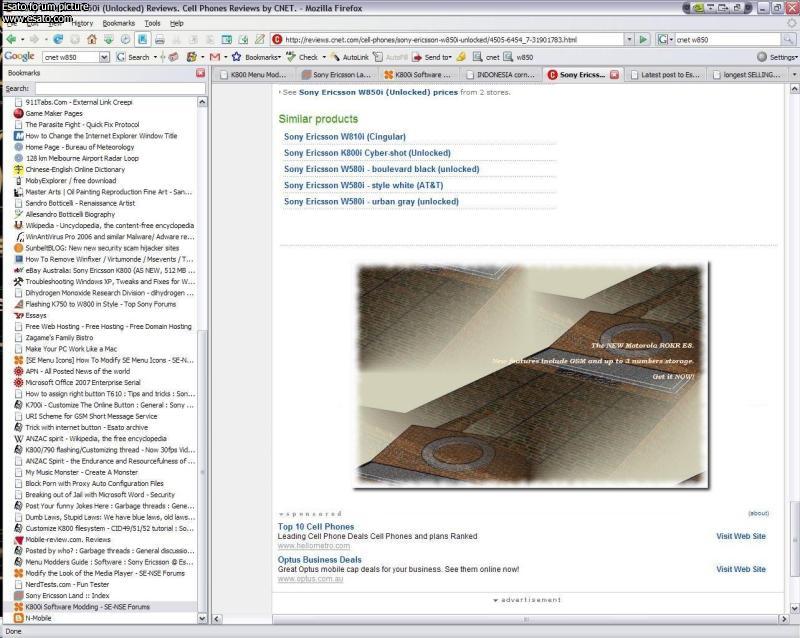This screenshot has height=638, width=800.
Task: Click the Firefox search bar text field
Action: [728, 39]
